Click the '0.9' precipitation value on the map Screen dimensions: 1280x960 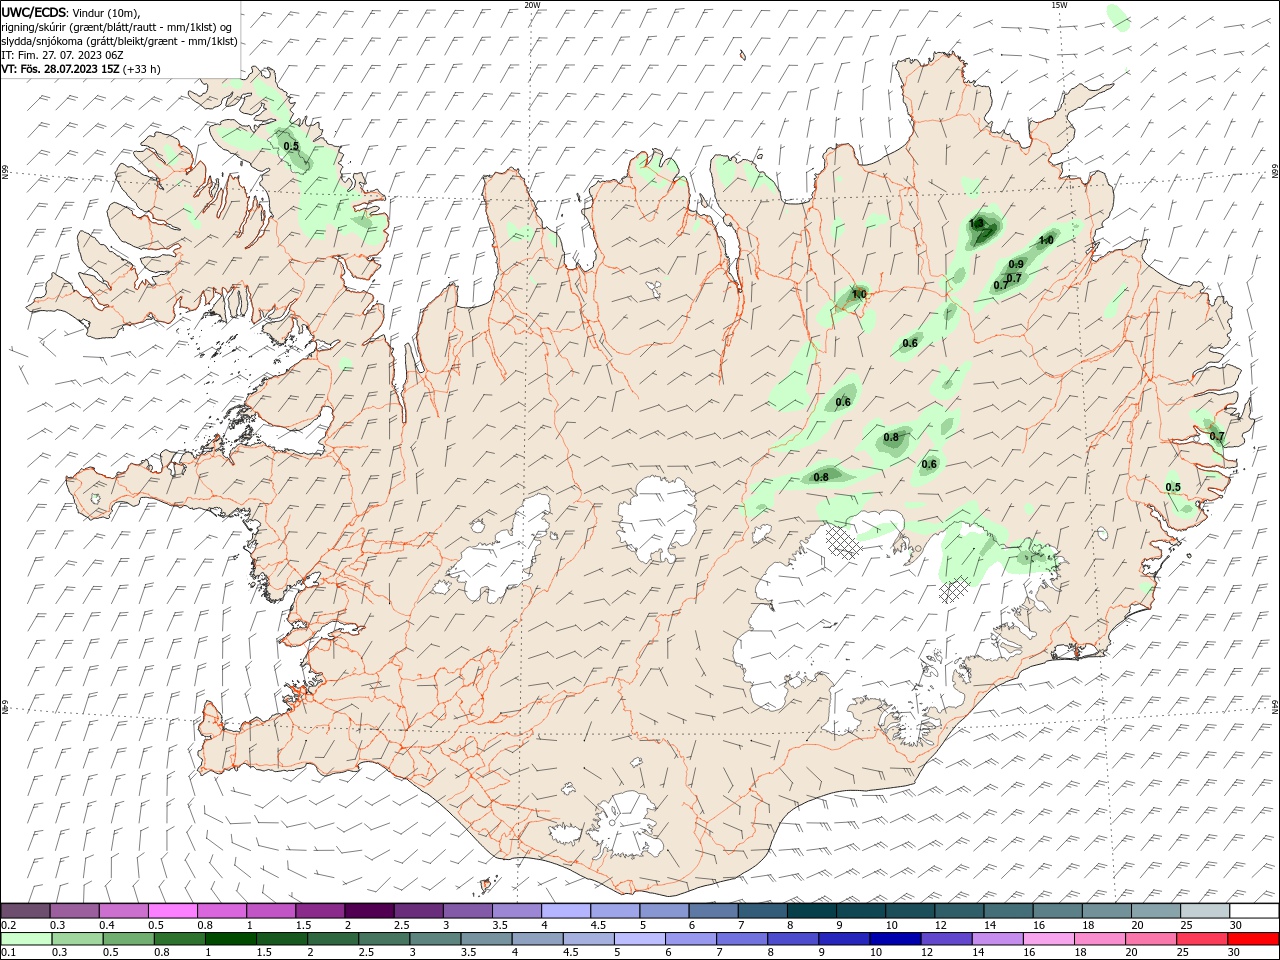click(x=1016, y=264)
